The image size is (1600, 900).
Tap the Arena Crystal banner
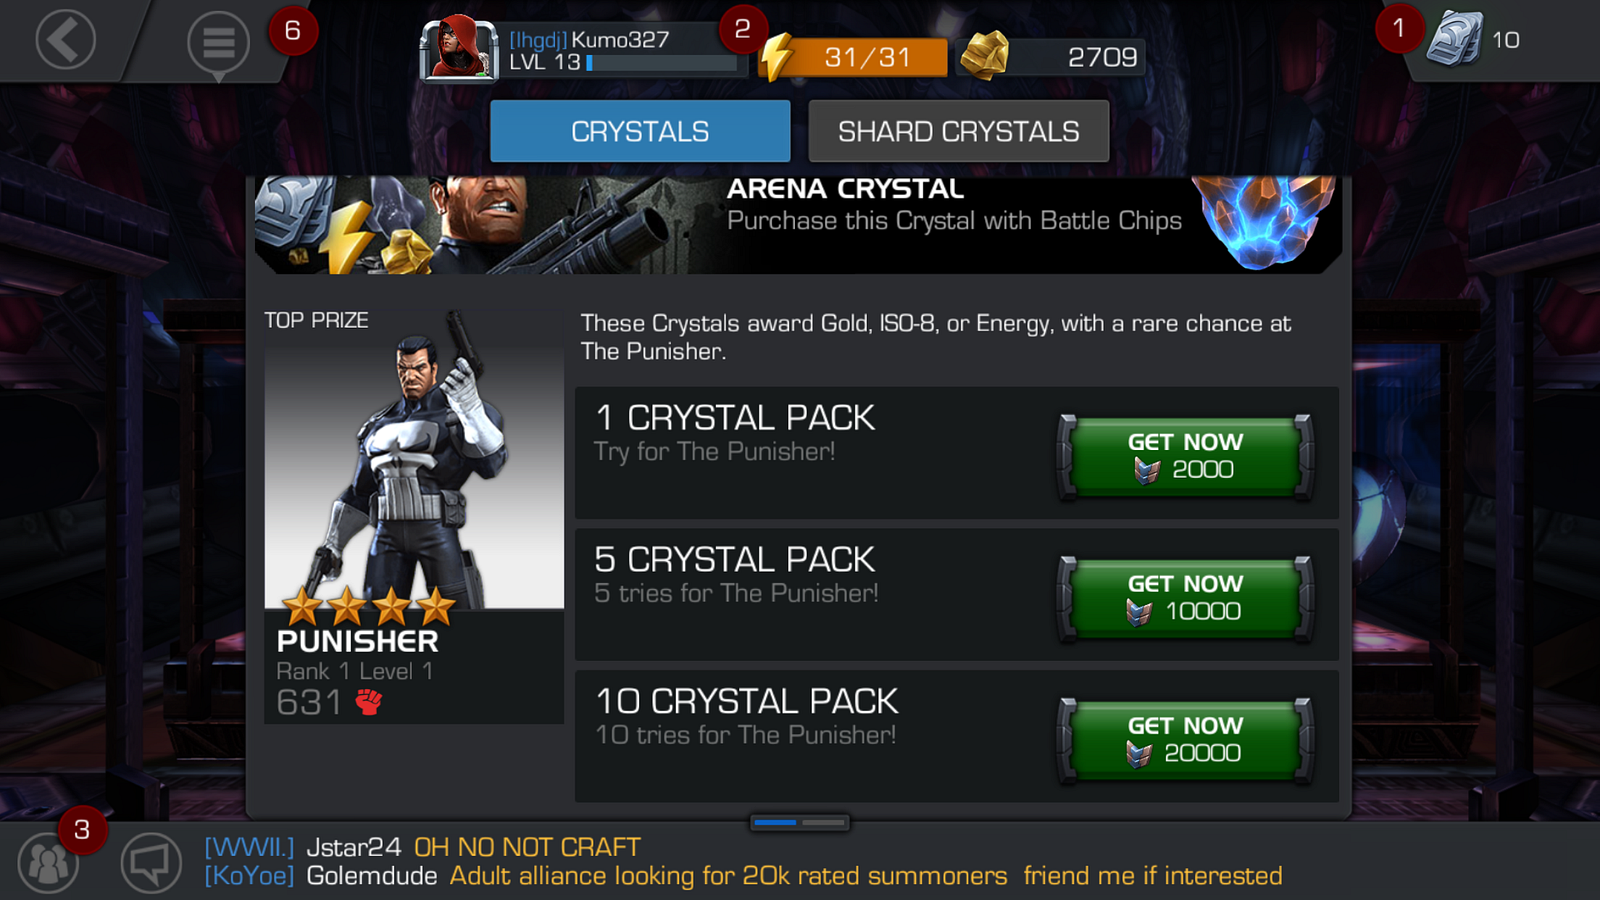pos(798,225)
